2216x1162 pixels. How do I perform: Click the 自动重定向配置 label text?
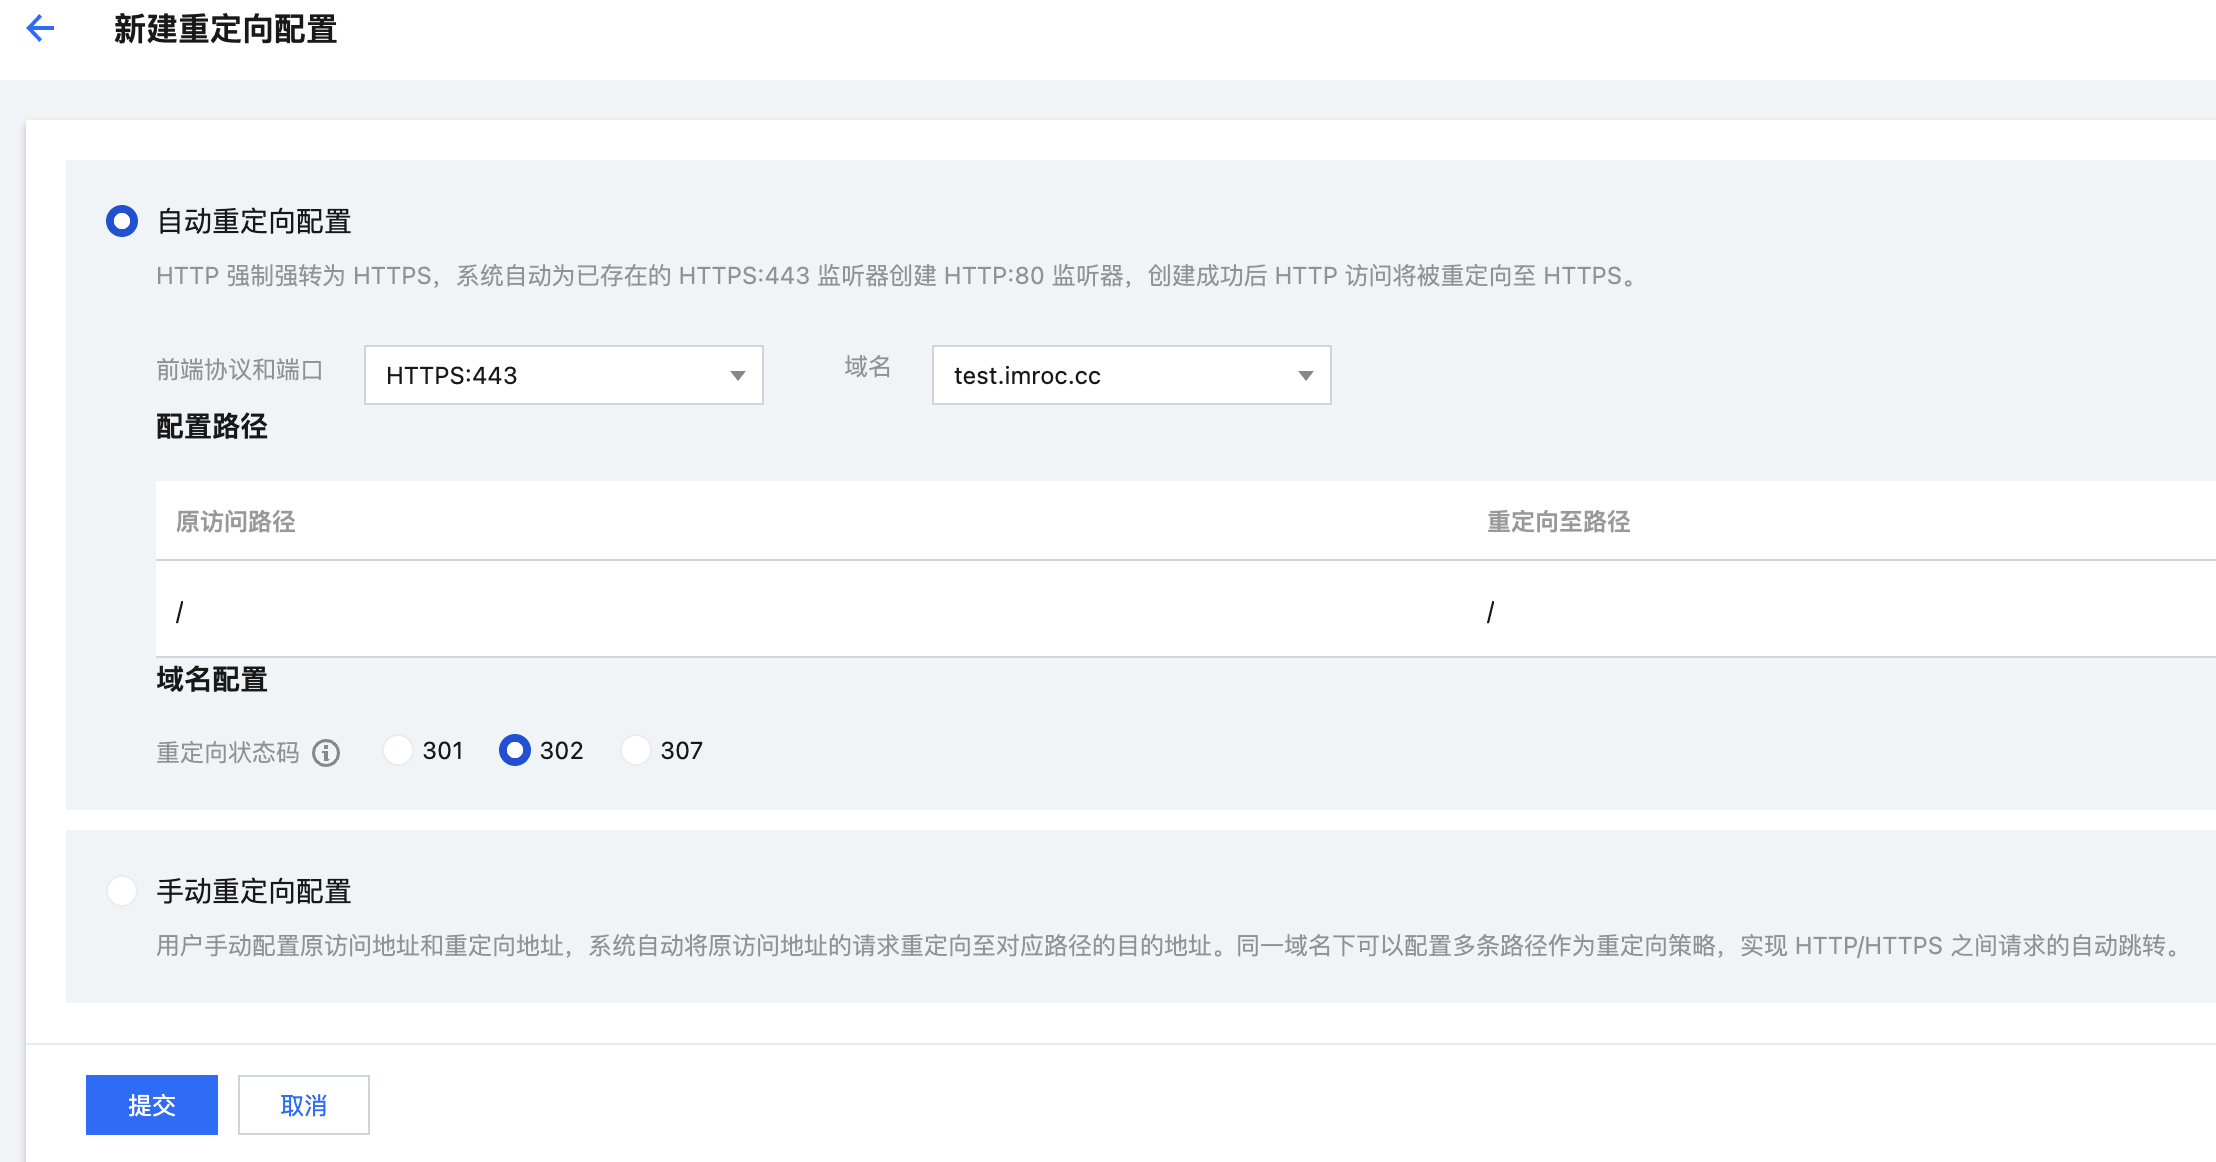pos(254,221)
